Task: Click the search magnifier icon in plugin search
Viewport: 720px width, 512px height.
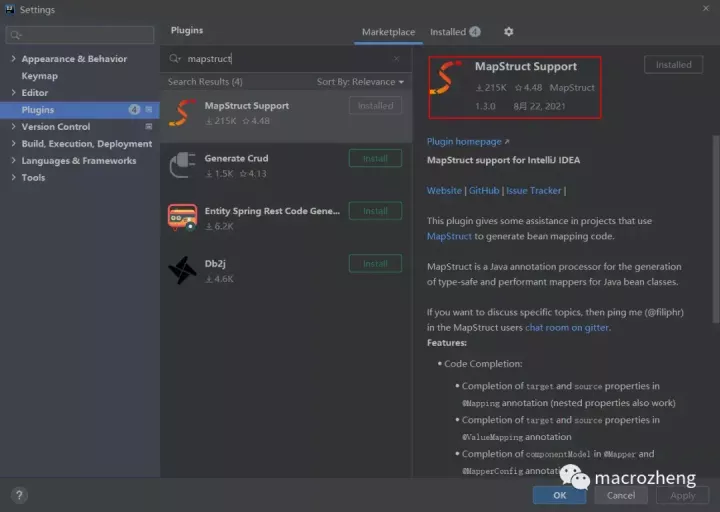Action: coord(175,59)
